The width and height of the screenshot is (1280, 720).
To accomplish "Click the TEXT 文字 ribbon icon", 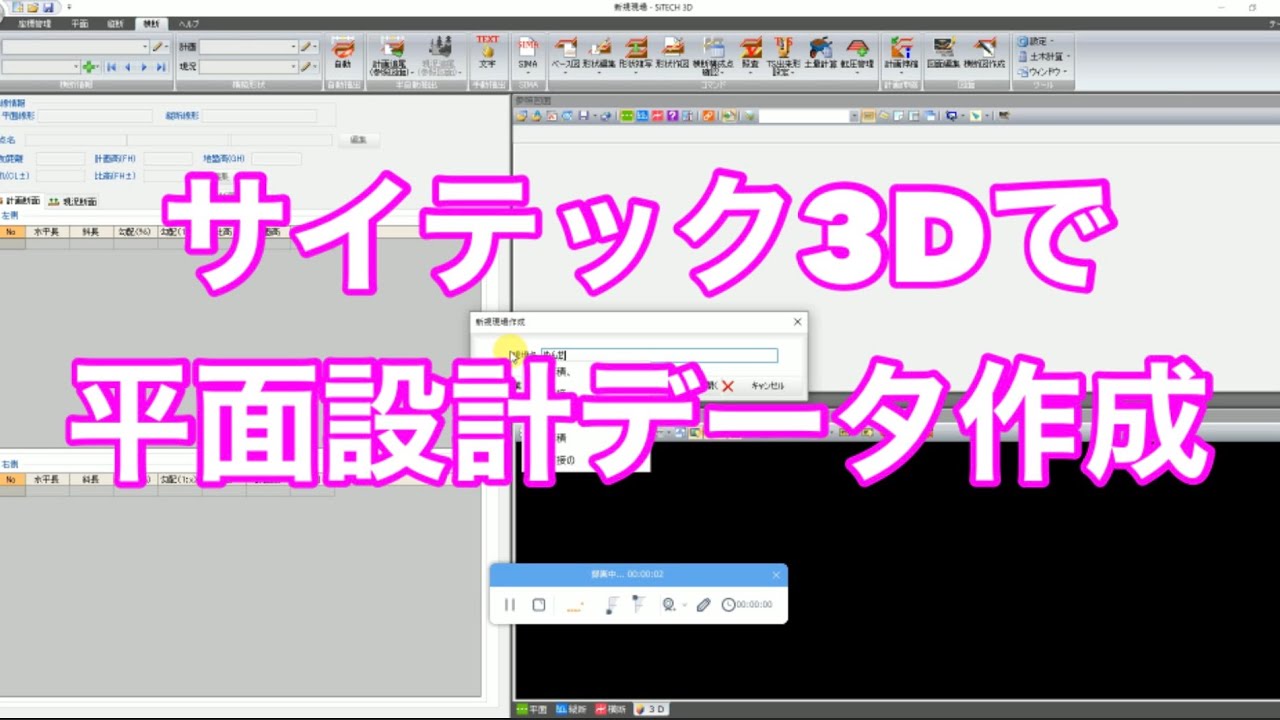I will click(487, 53).
